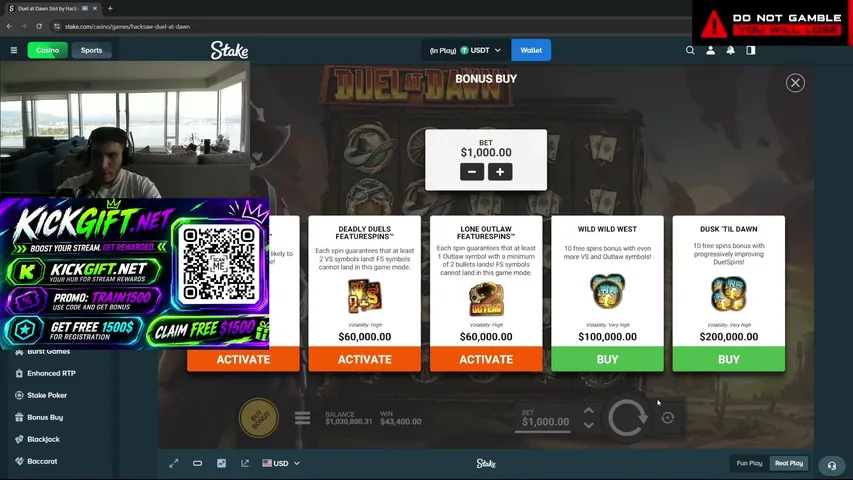Pop out the game window icon

point(245,463)
